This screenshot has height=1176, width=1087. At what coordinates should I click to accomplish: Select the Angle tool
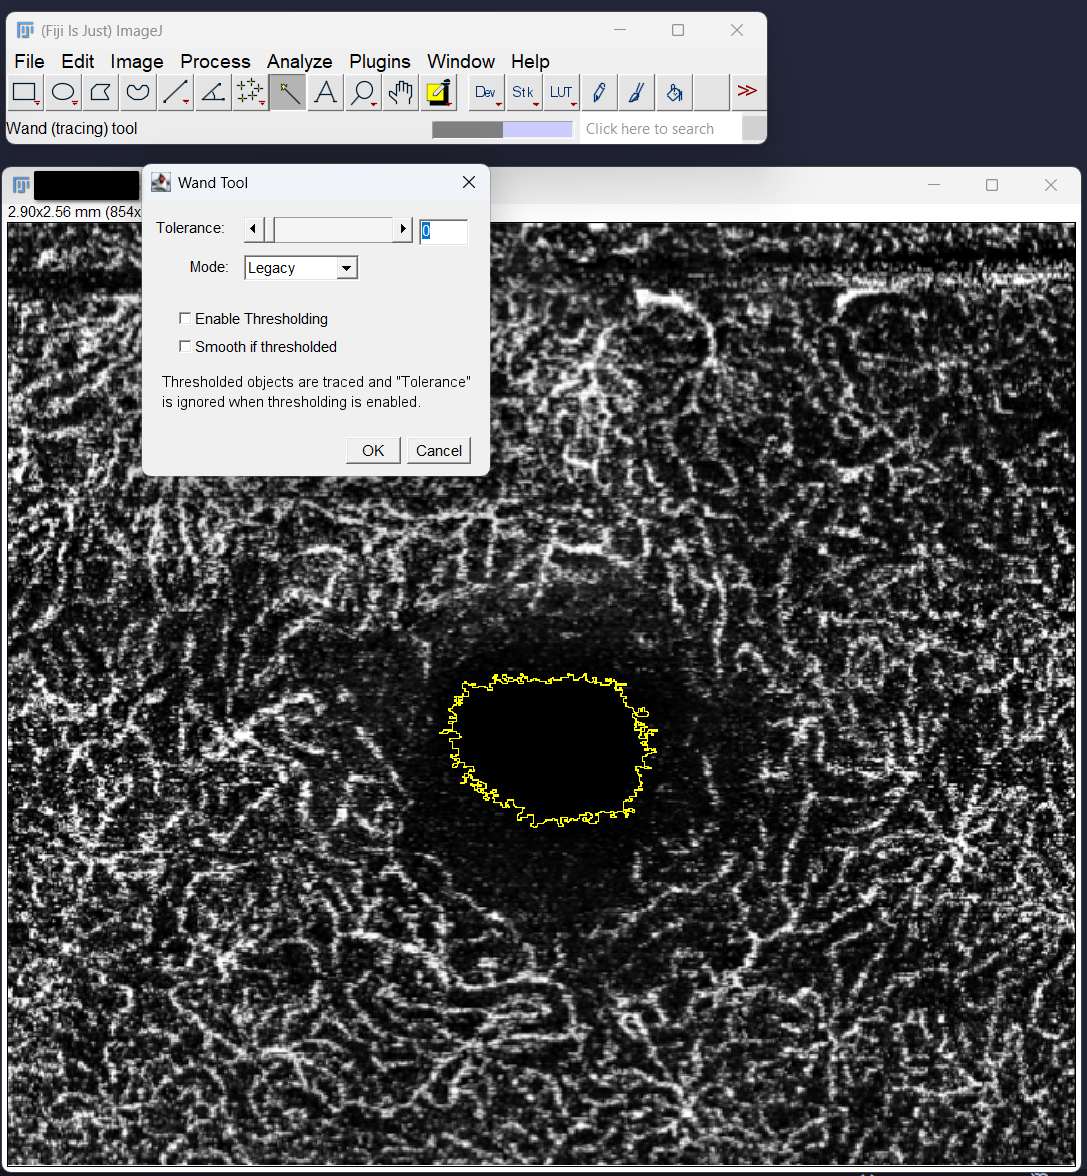click(213, 92)
